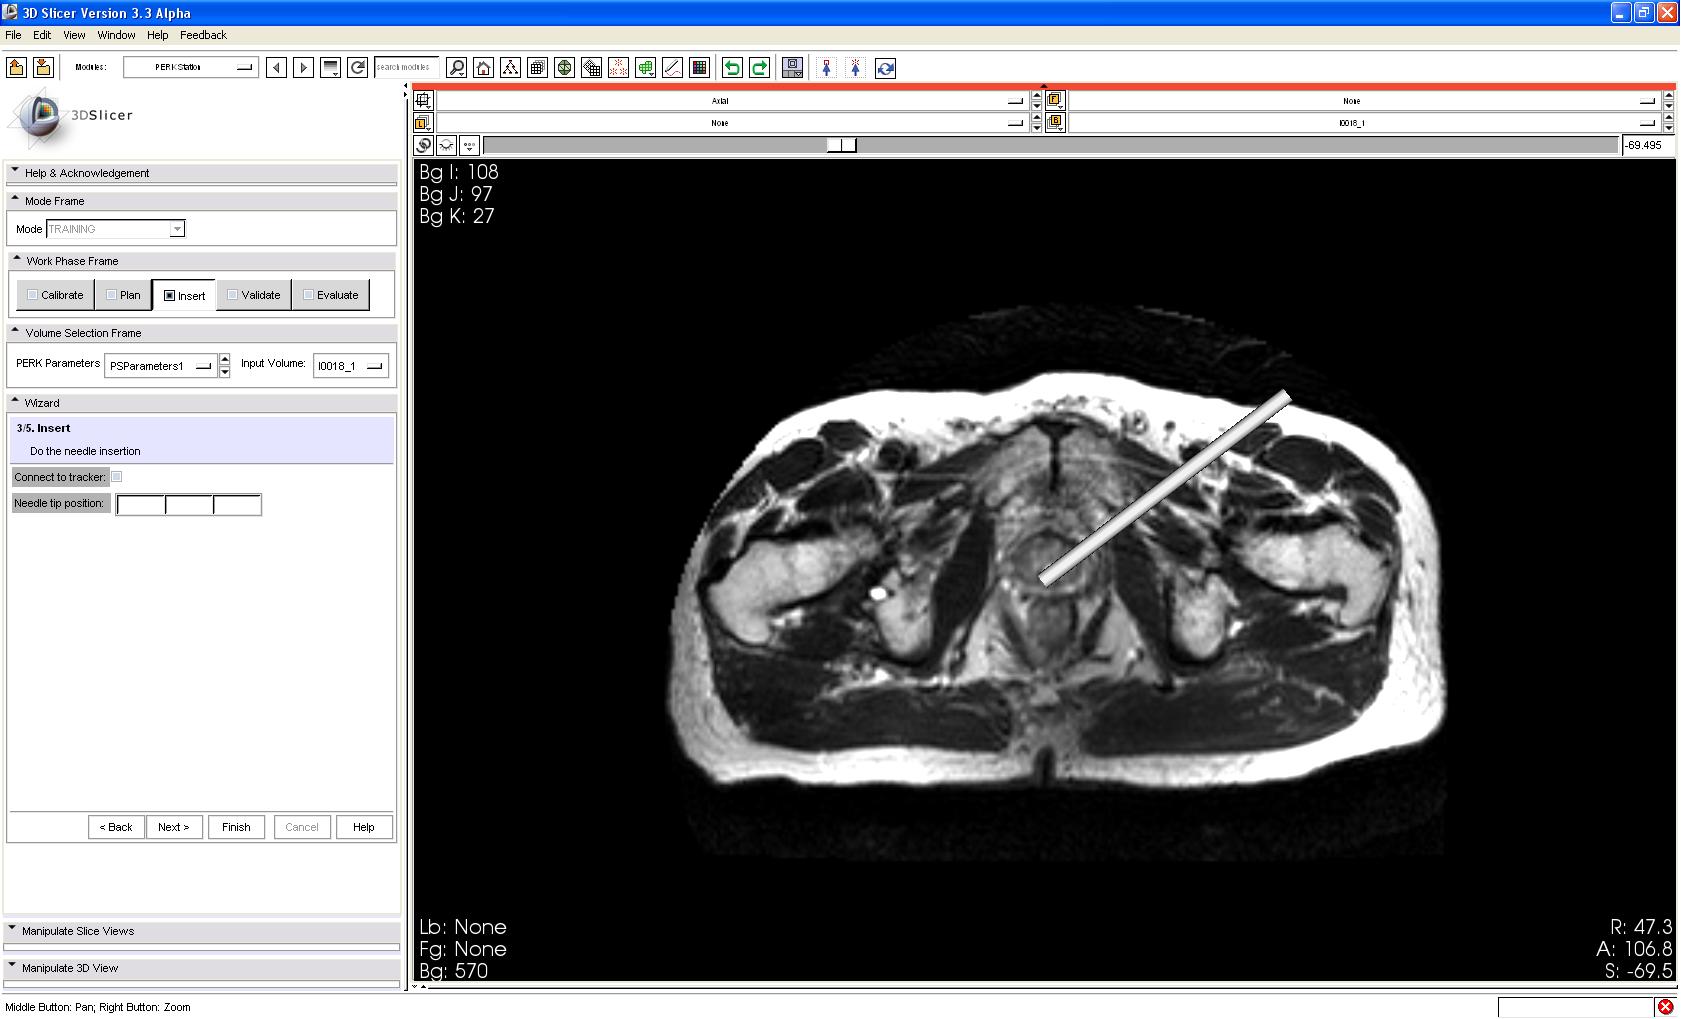1682x1019 pixels.
Task: Toggle the slice link chain icon
Action: 424,145
